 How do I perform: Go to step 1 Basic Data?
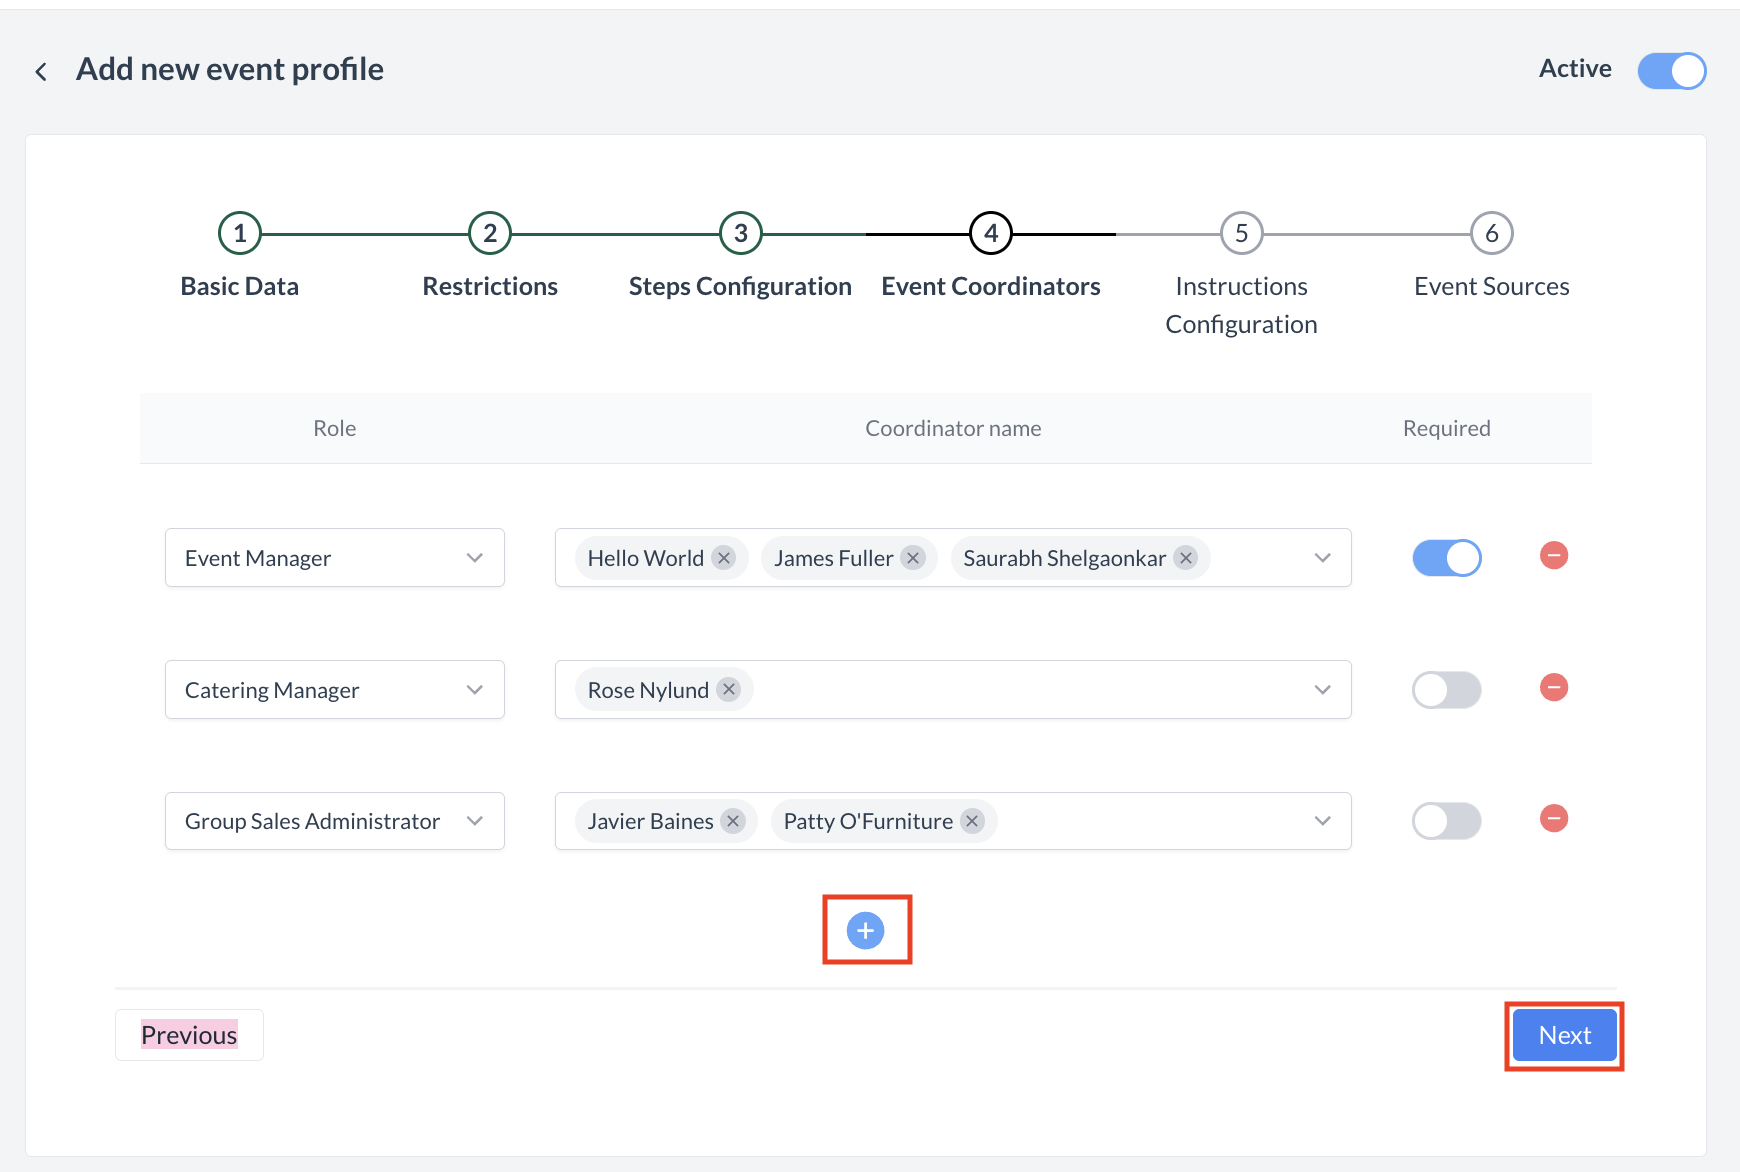pos(240,233)
